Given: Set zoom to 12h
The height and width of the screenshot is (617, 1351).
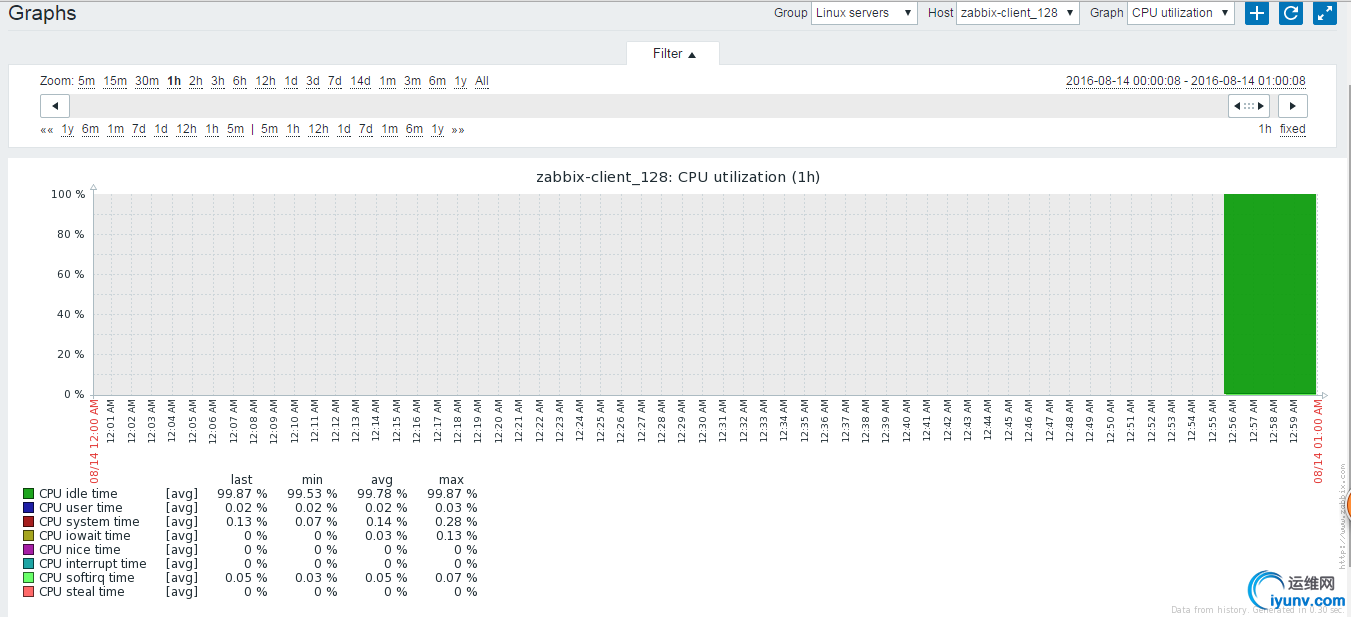Looking at the screenshot, I should (x=265, y=81).
